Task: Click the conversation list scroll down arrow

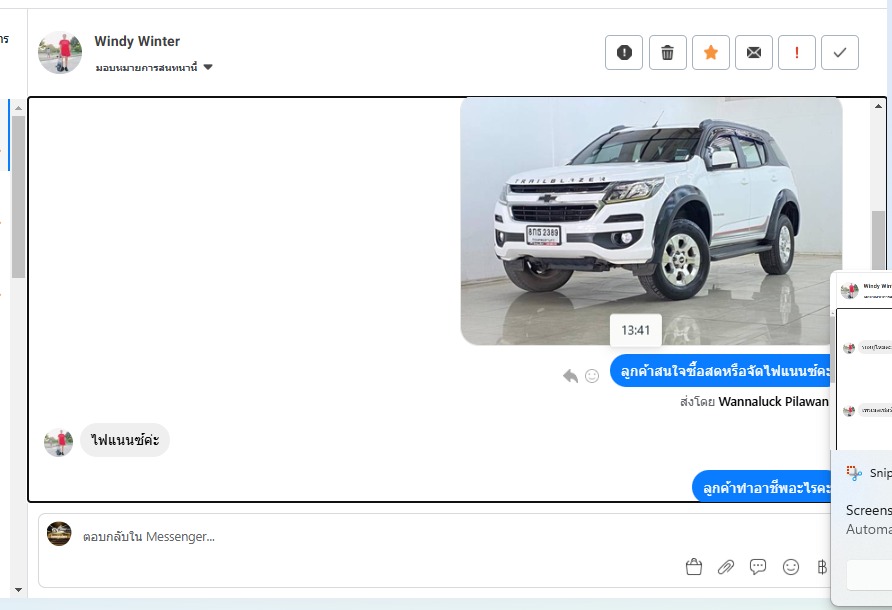Action: [x=18, y=590]
